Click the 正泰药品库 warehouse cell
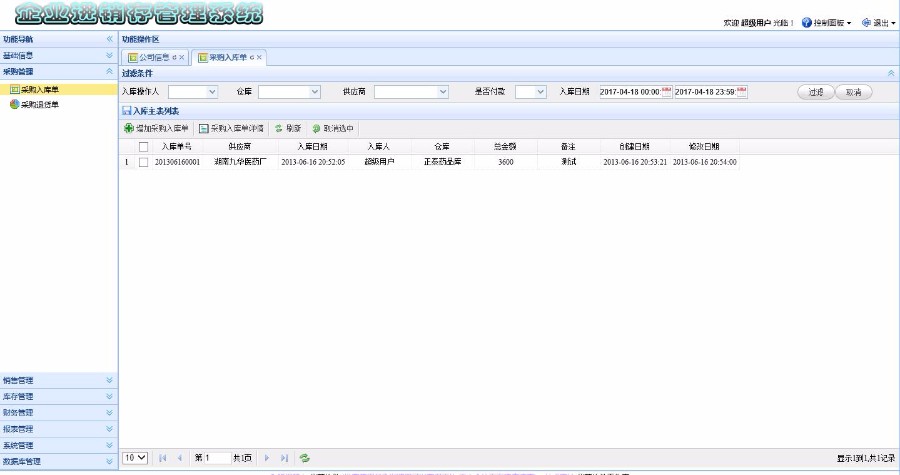 tap(443, 162)
